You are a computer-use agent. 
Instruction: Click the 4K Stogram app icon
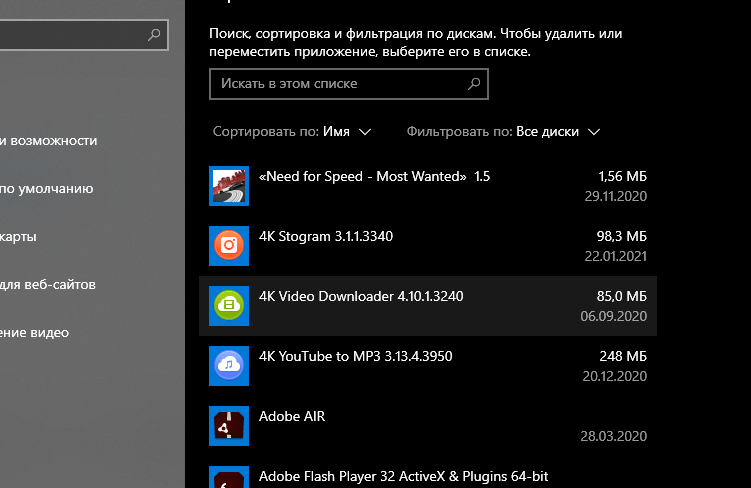pyautogui.click(x=229, y=246)
